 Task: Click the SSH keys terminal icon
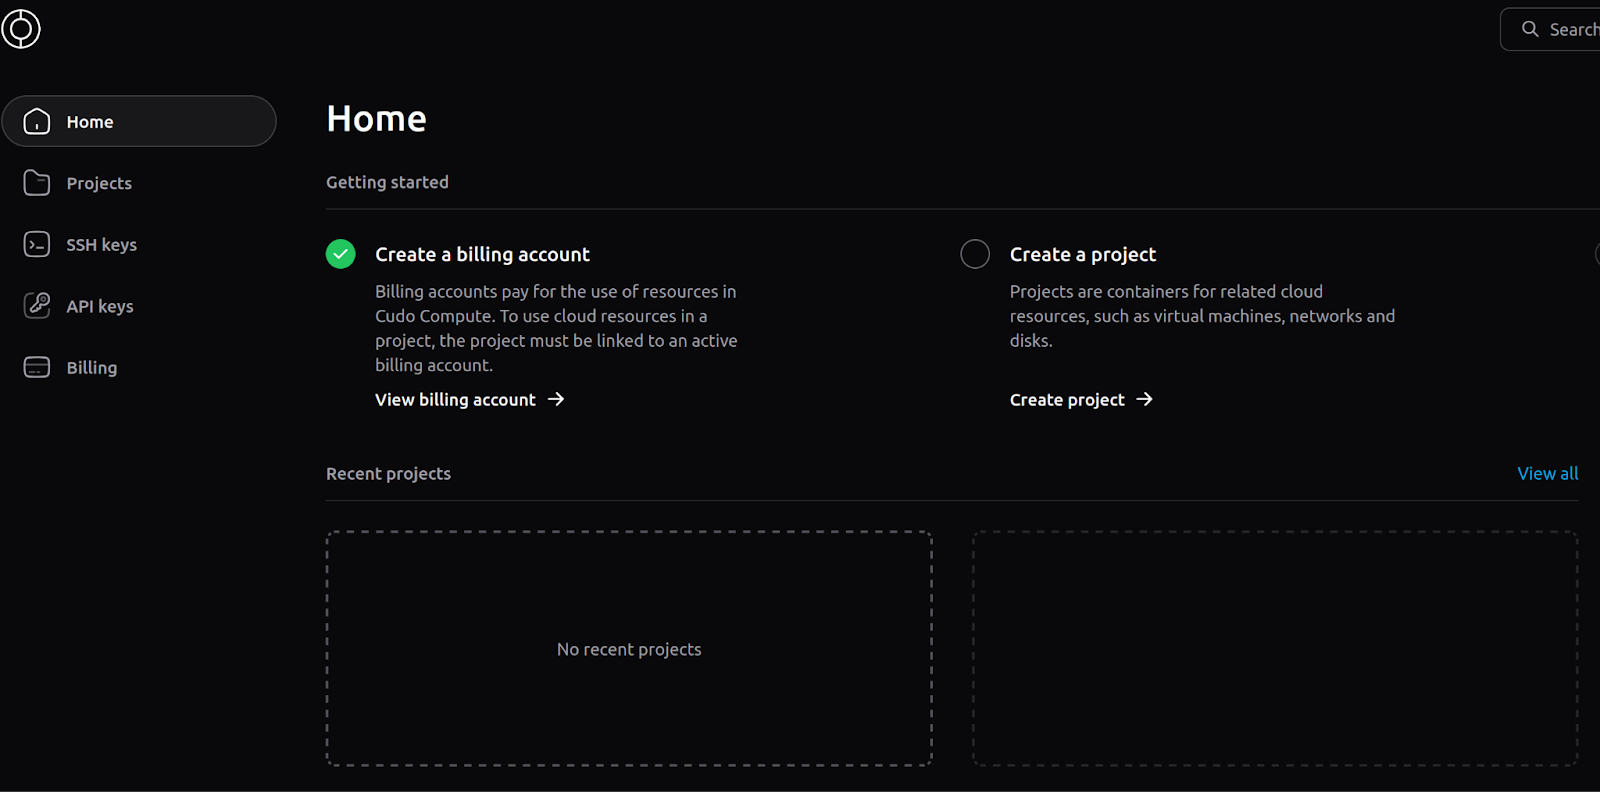click(x=37, y=245)
